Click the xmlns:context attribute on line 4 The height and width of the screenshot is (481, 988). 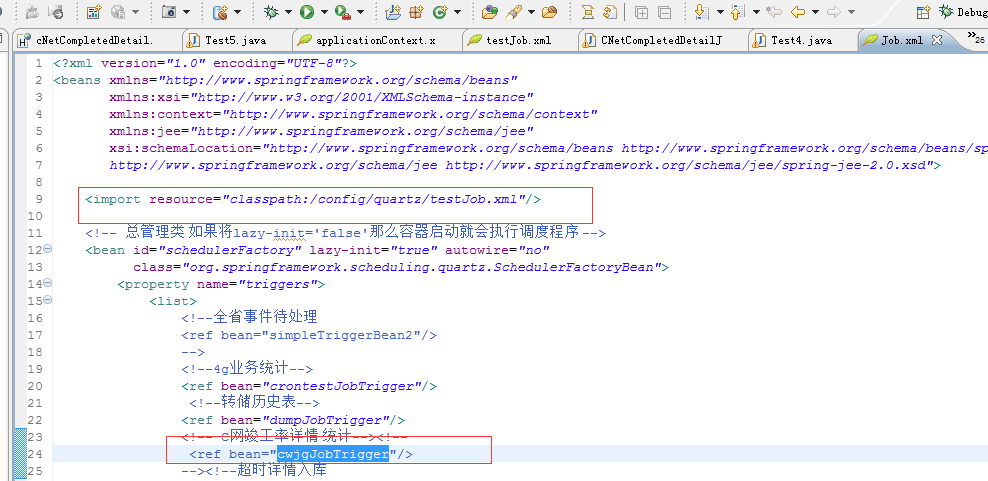(353, 114)
